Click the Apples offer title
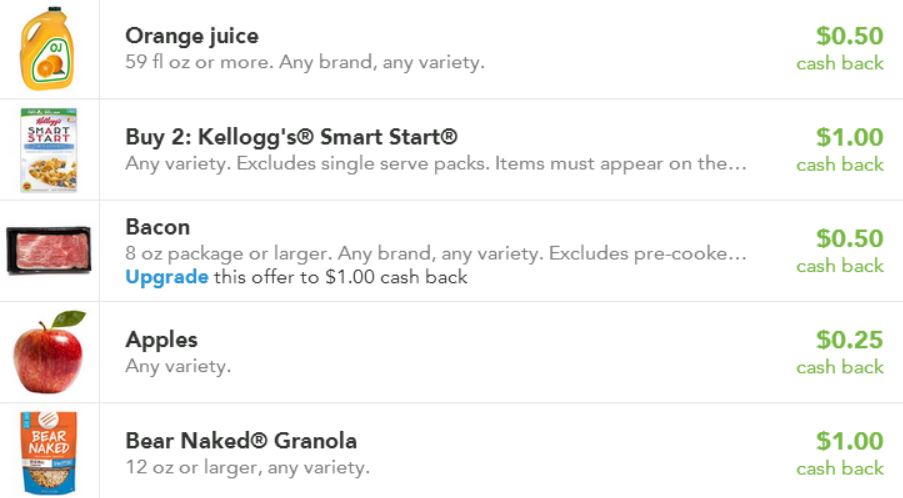The width and height of the screenshot is (903, 498). pos(161,340)
